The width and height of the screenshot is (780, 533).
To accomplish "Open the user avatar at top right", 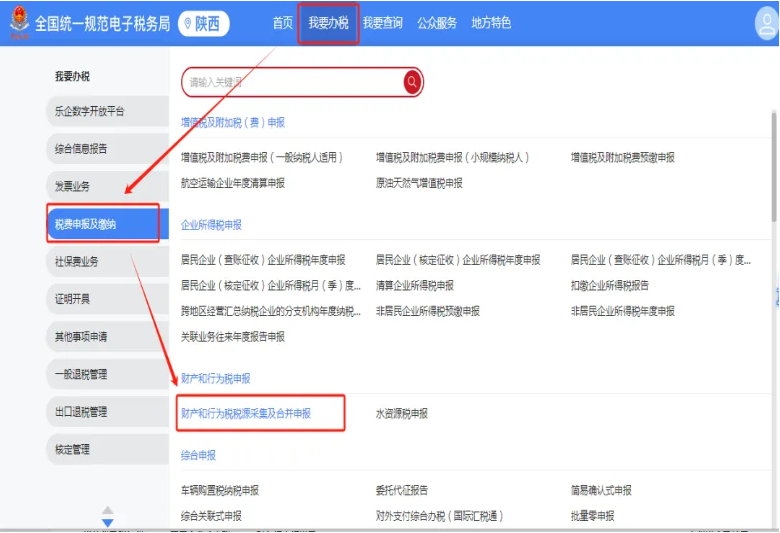I will [x=766, y=24].
